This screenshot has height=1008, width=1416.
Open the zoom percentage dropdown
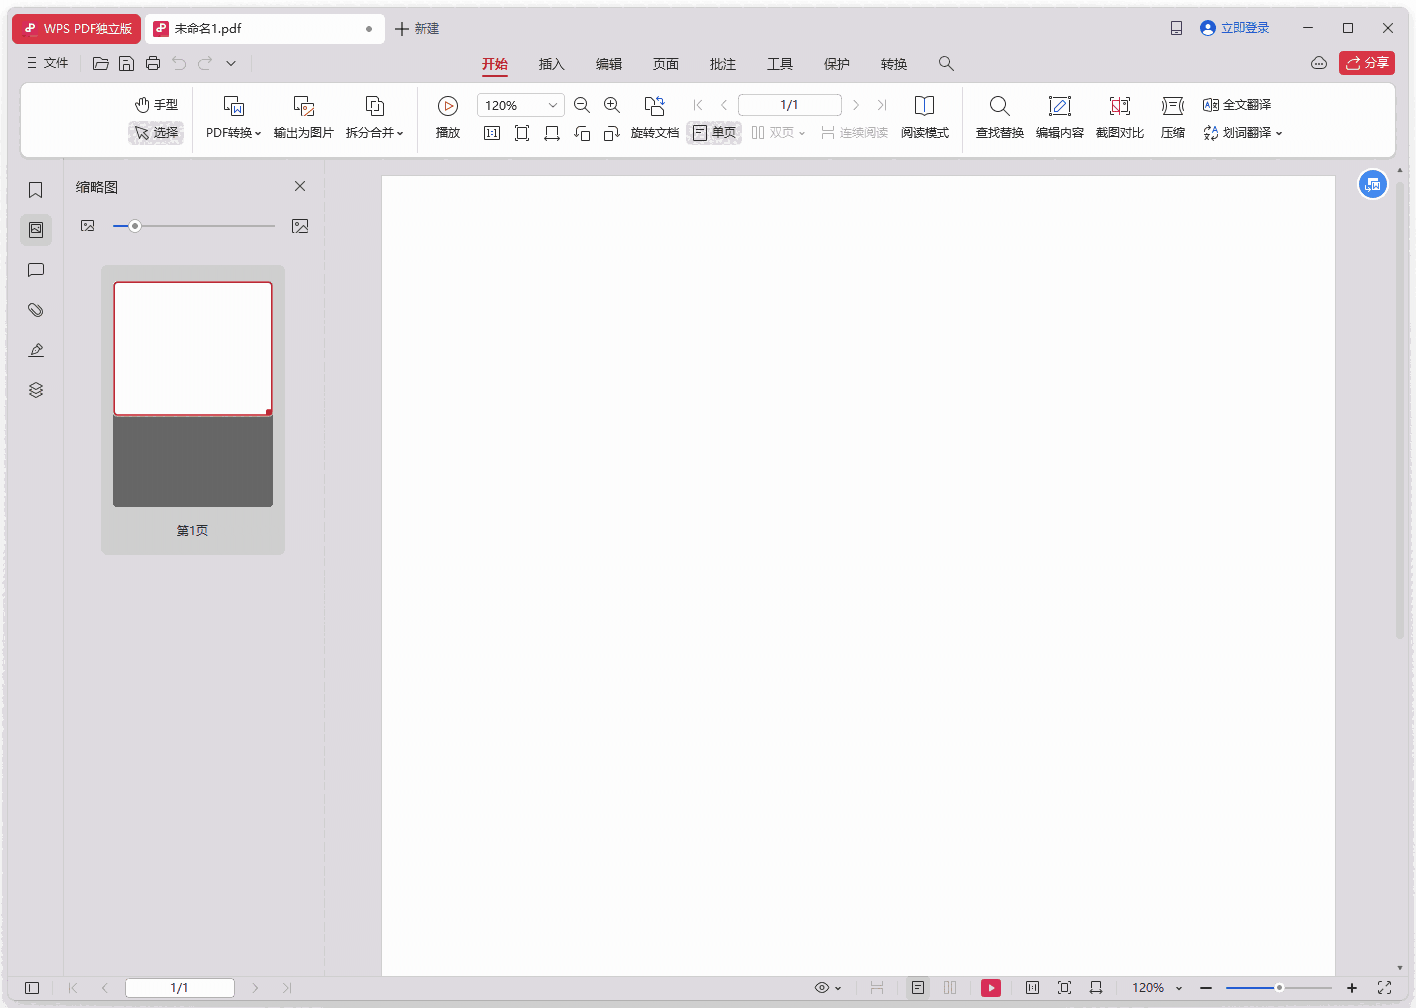click(551, 104)
